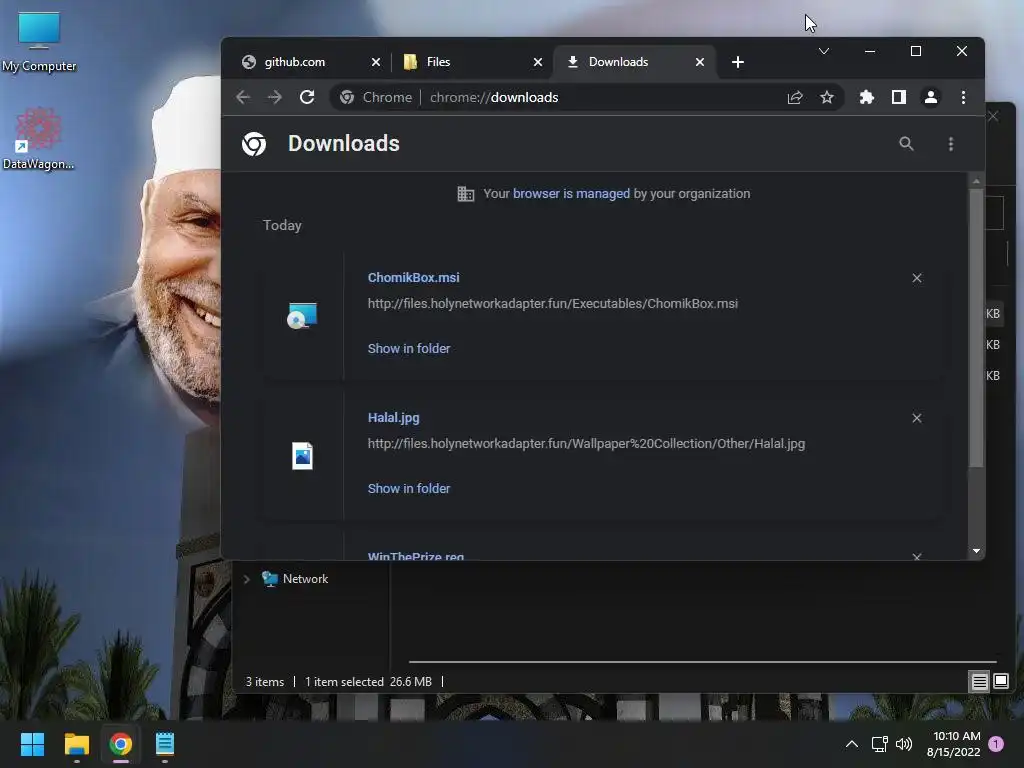Click the Chrome logo beside Downloads heading
The width and height of the screenshot is (1024, 768).
click(254, 144)
